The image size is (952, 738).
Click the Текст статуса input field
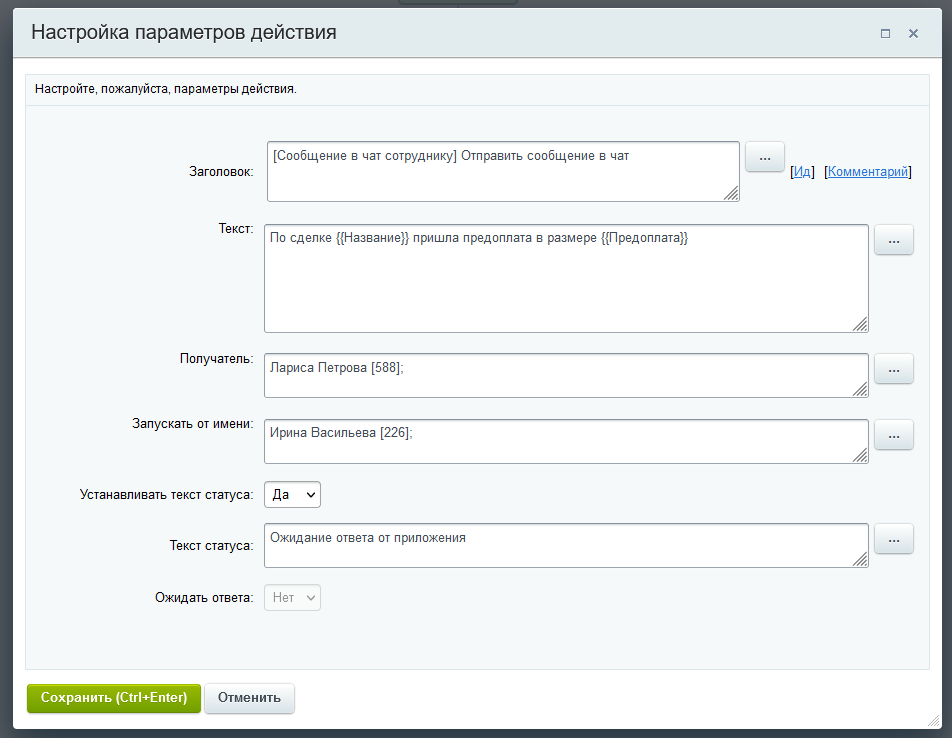tap(565, 545)
